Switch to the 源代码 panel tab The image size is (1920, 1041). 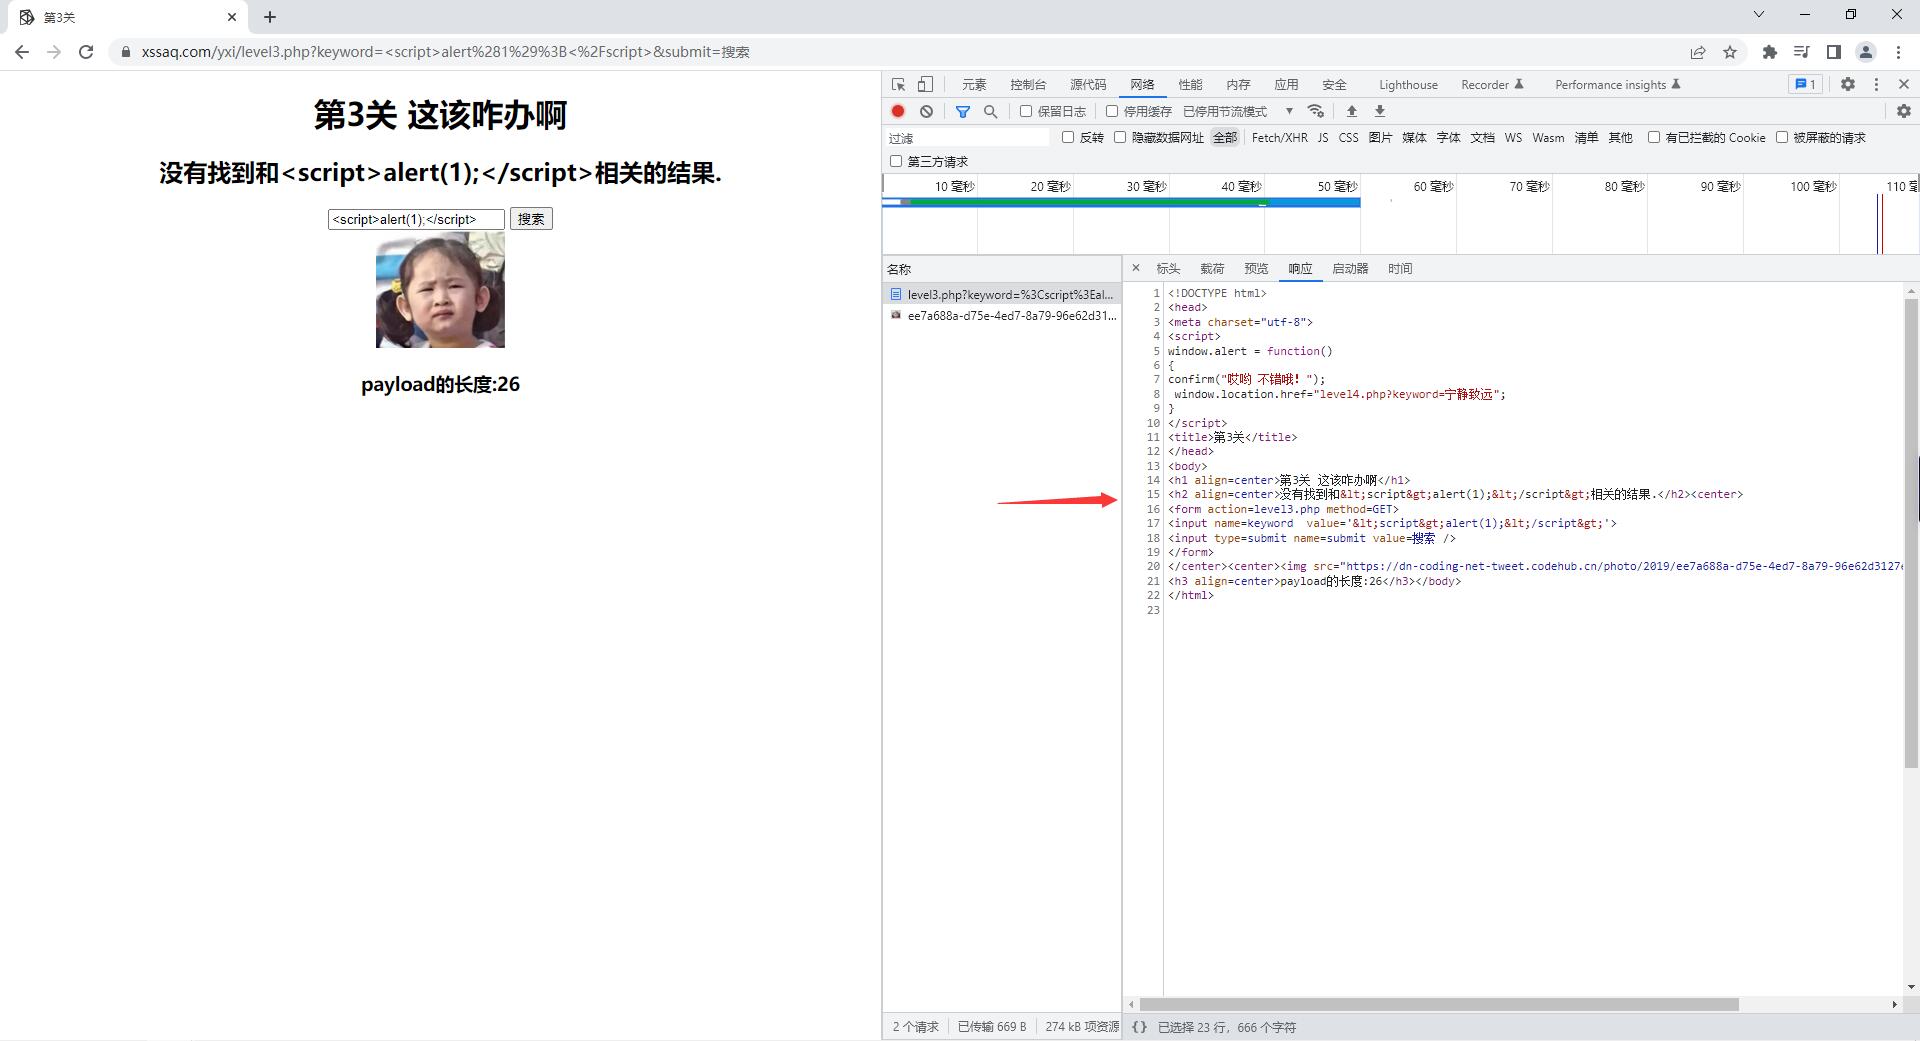pyautogui.click(x=1088, y=85)
